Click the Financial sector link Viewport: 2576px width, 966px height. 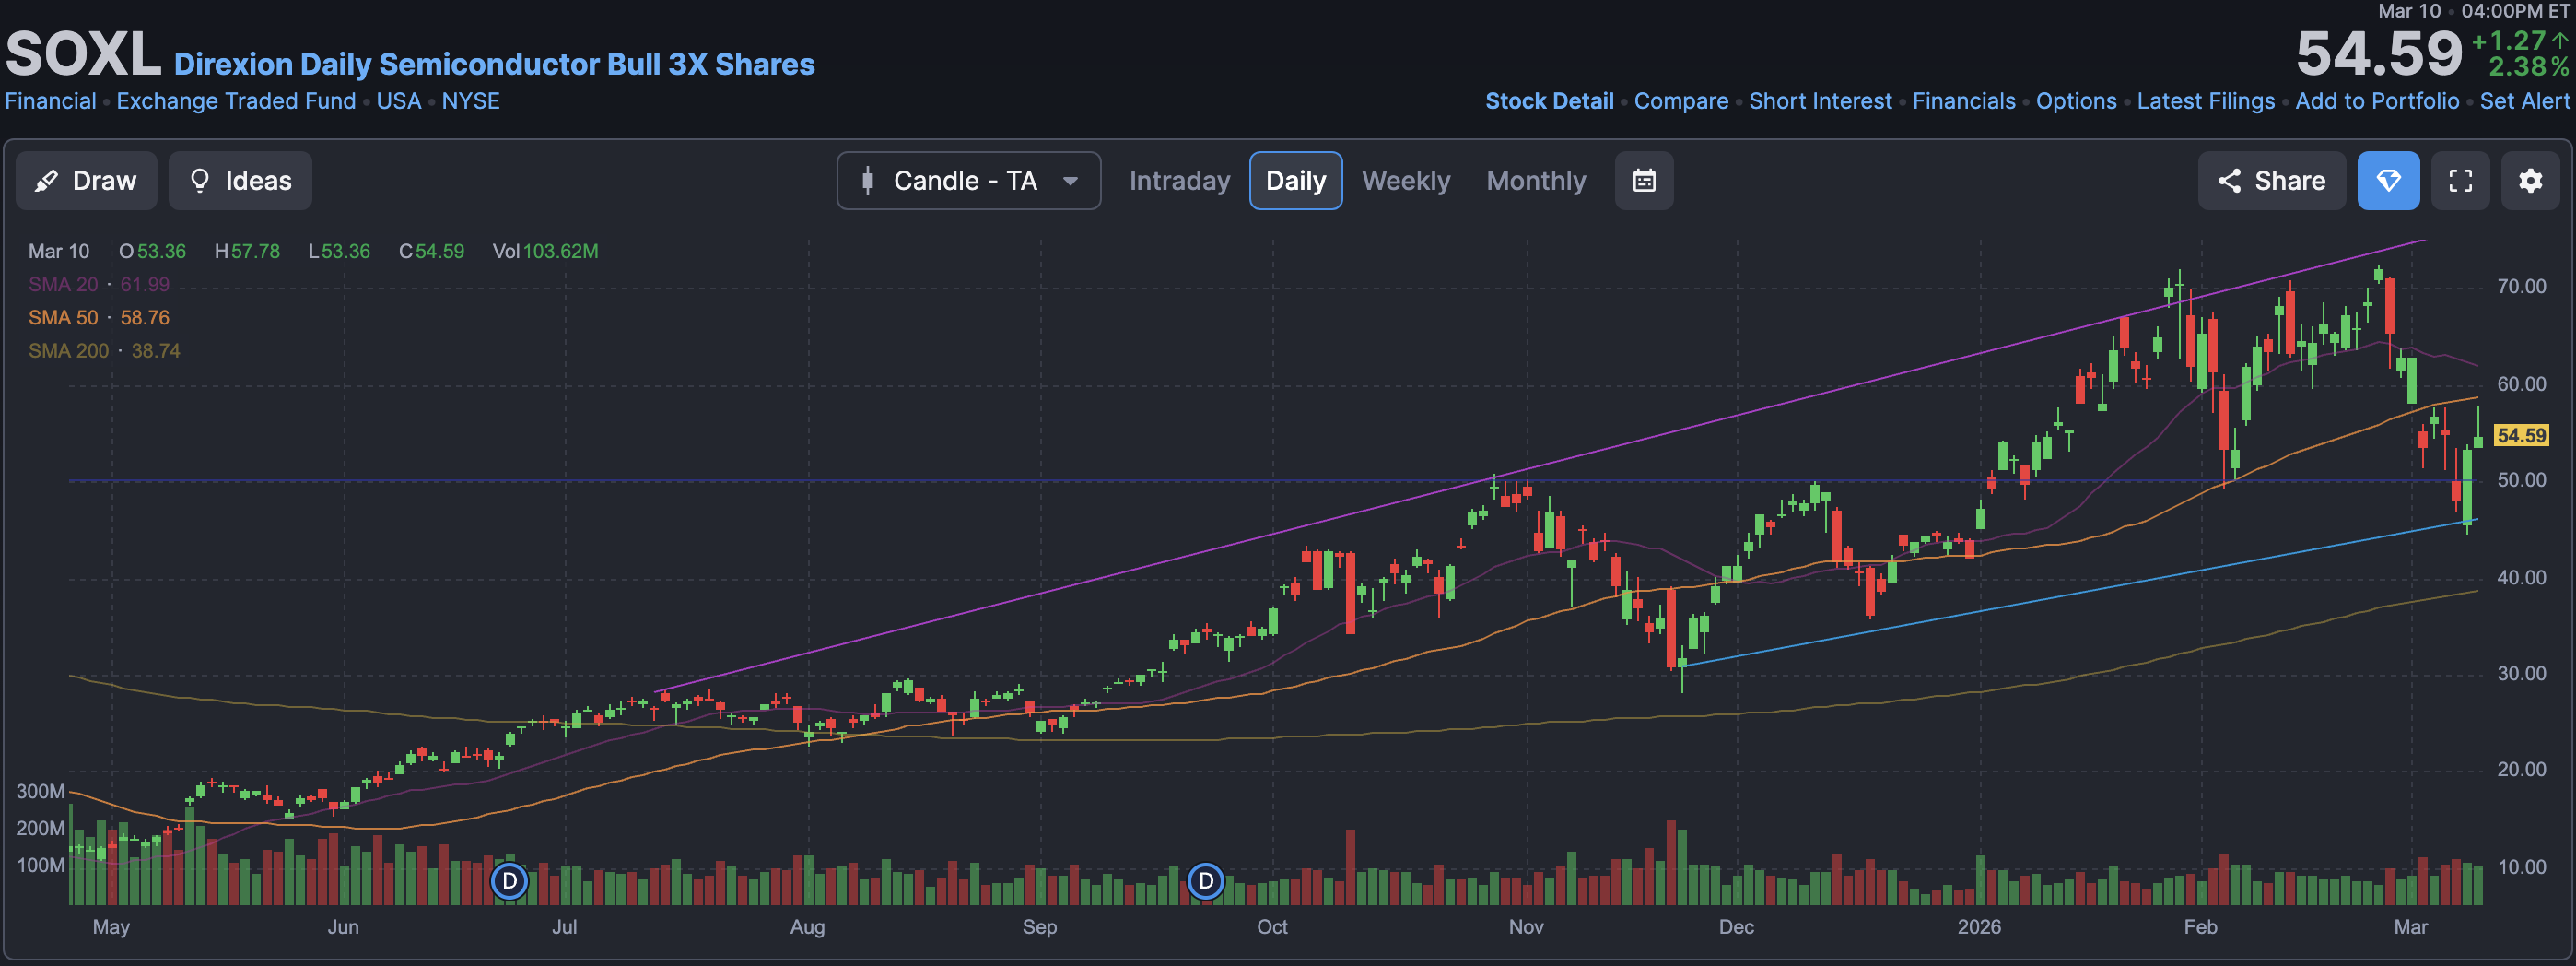tap(51, 101)
